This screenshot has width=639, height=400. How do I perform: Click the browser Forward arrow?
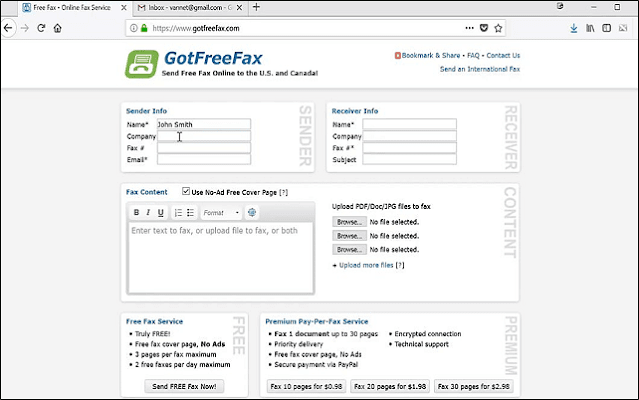pyautogui.click(x=24, y=28)
